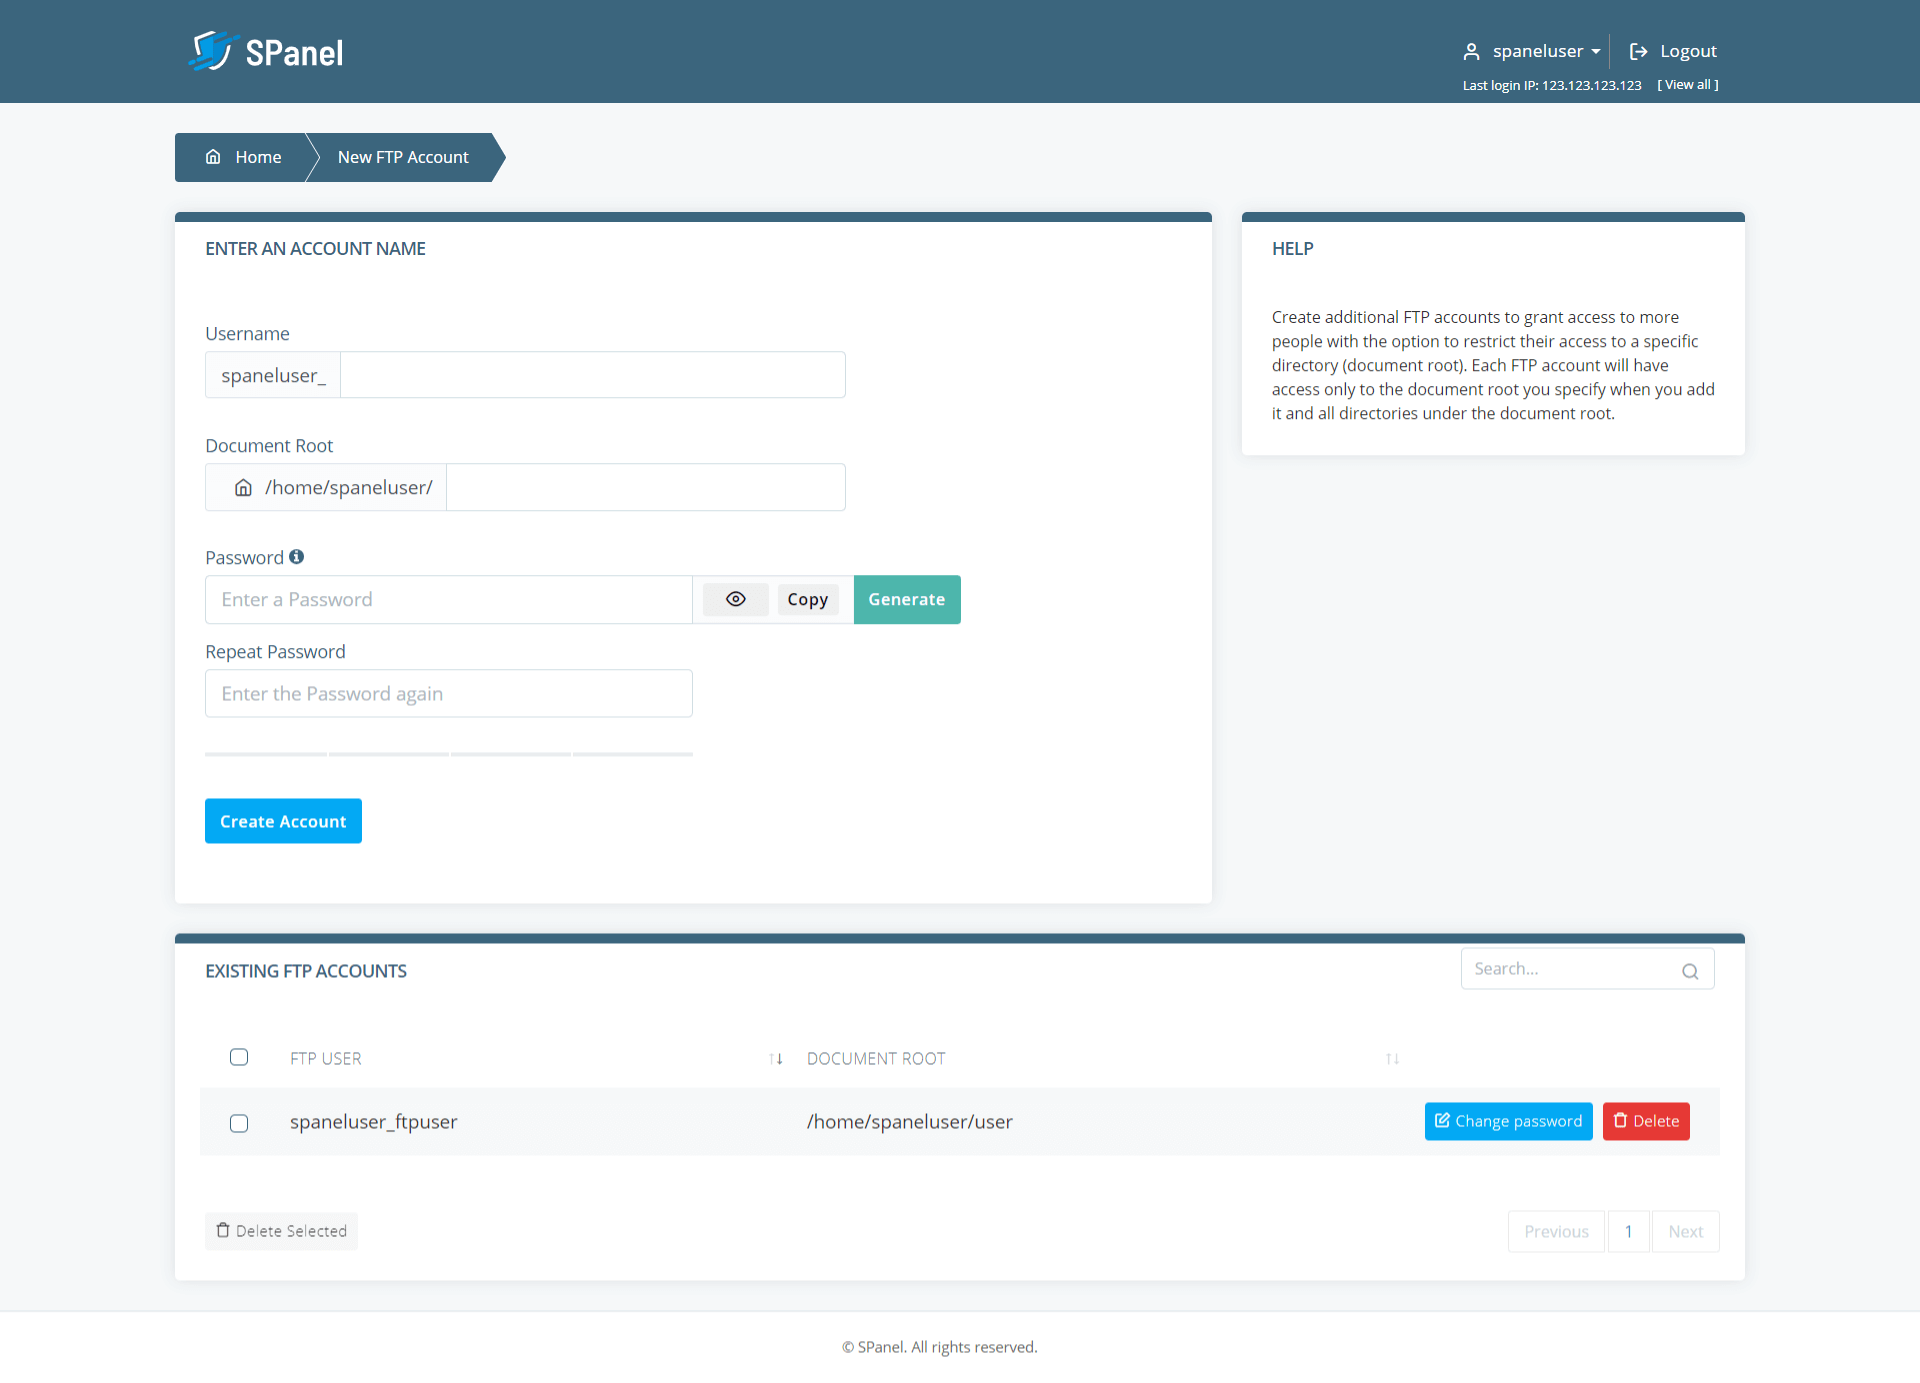1920x1383 pixels.
Task: Click Delete Selected button
Action: (x=281, y=1231)
